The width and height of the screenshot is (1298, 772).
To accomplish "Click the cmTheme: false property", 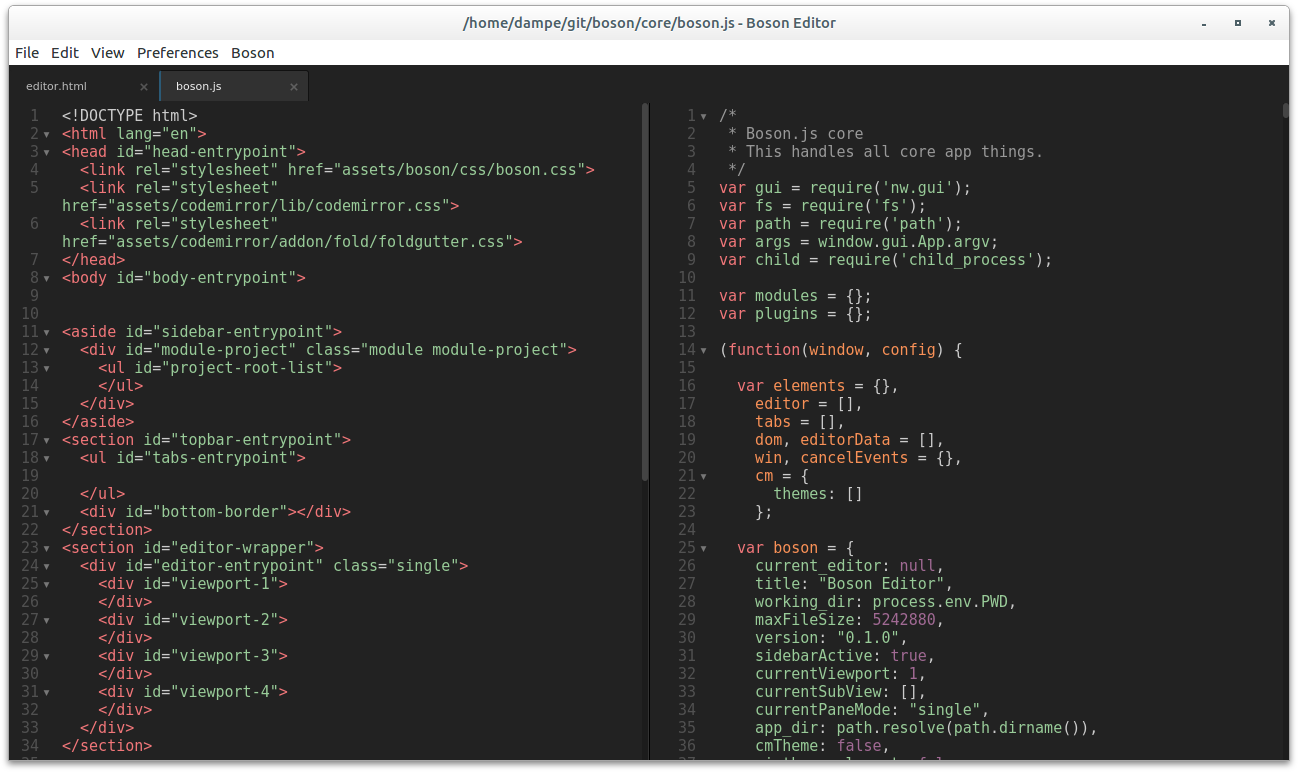I will 822,746.
